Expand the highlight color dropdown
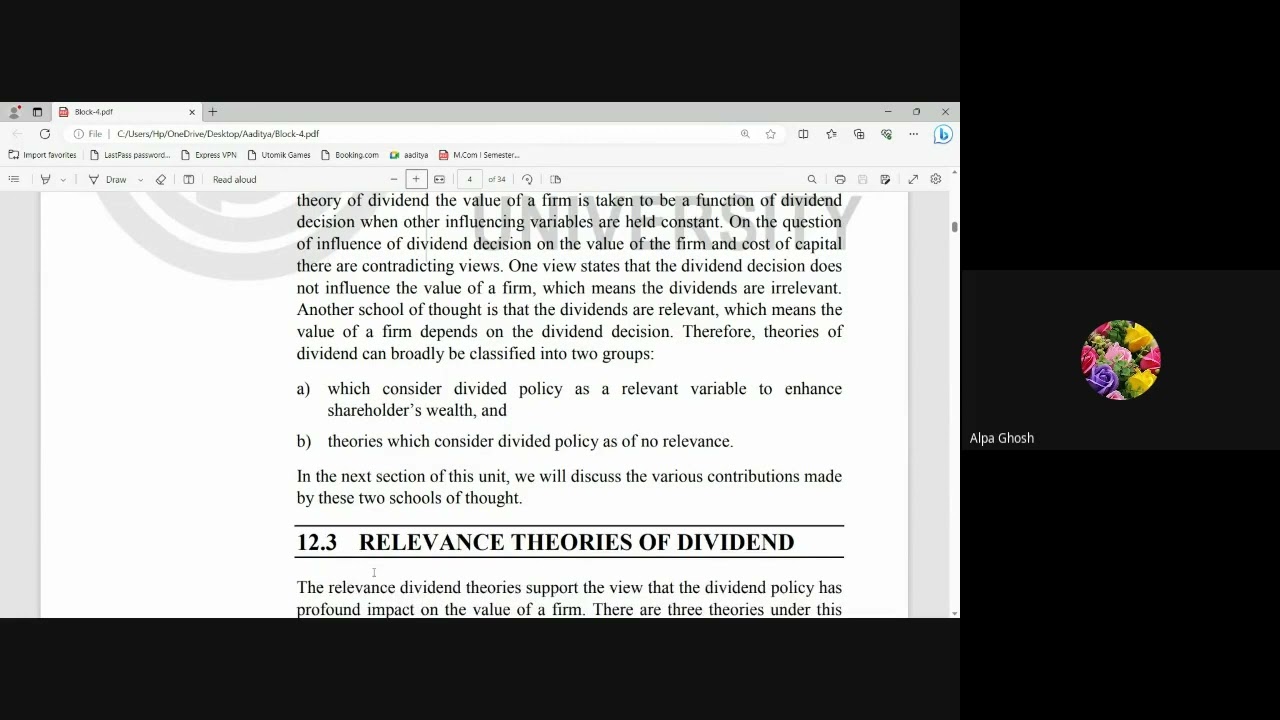The height and width of the screenshot is (720, 1280). coord(63,180)
